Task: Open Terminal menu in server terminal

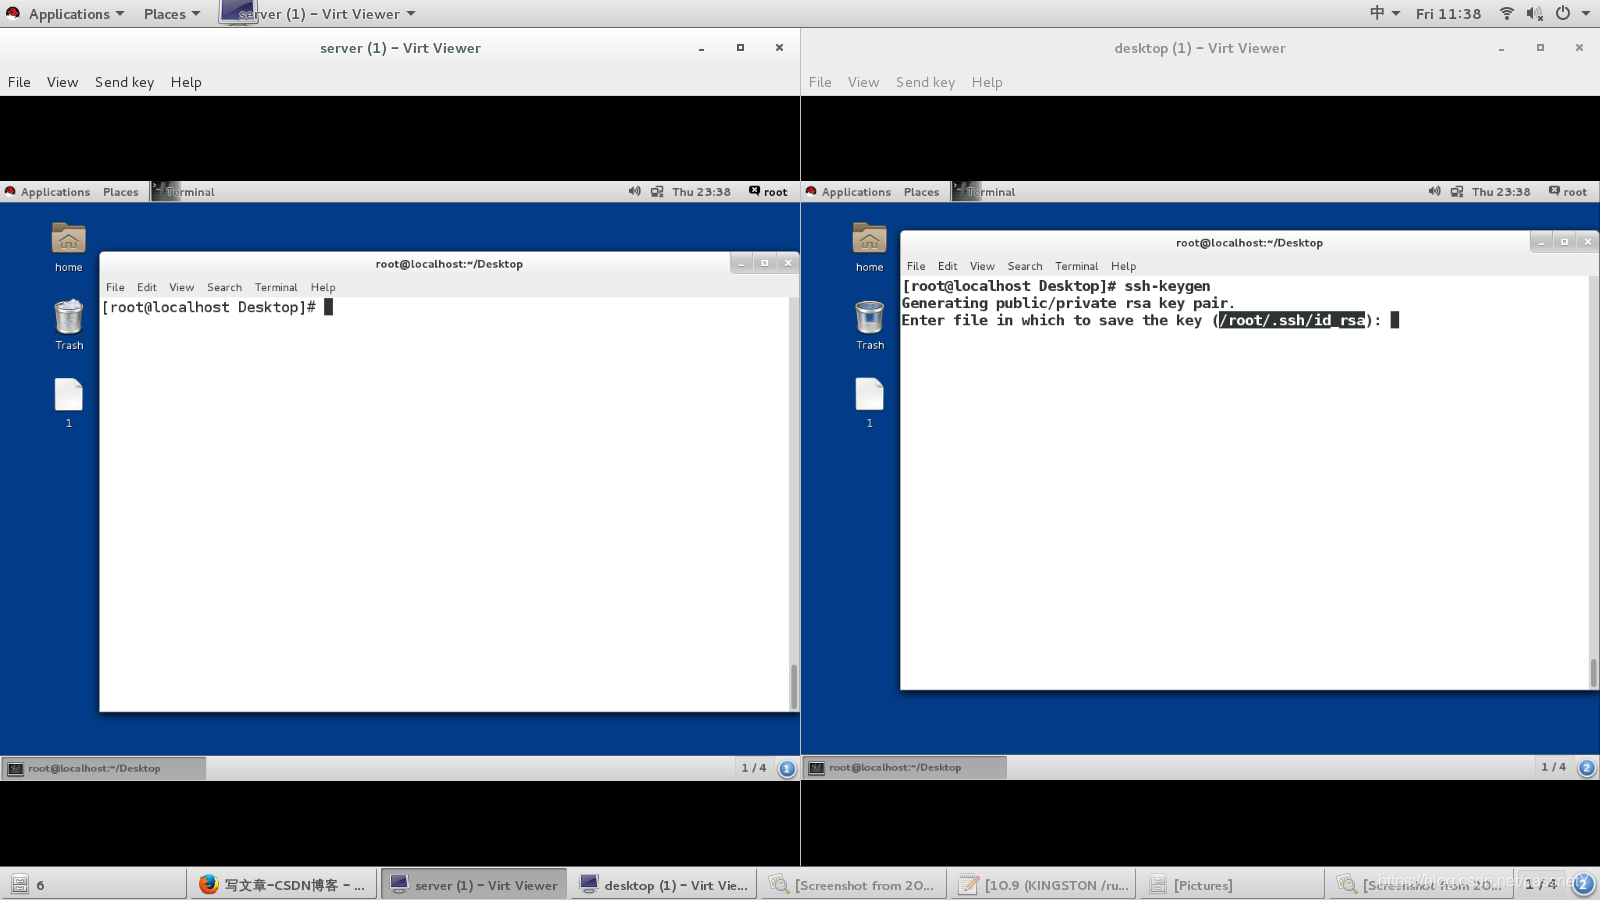Action: (x=276, y=287)
